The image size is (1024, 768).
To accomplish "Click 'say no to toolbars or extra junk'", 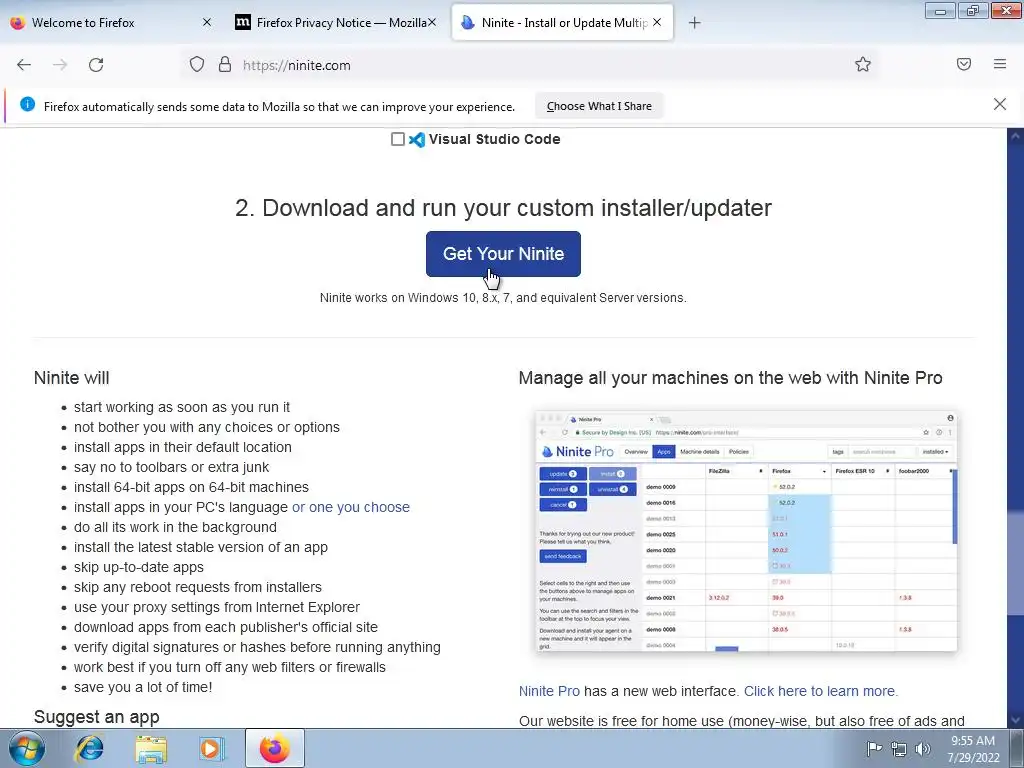I will [171, 468].
